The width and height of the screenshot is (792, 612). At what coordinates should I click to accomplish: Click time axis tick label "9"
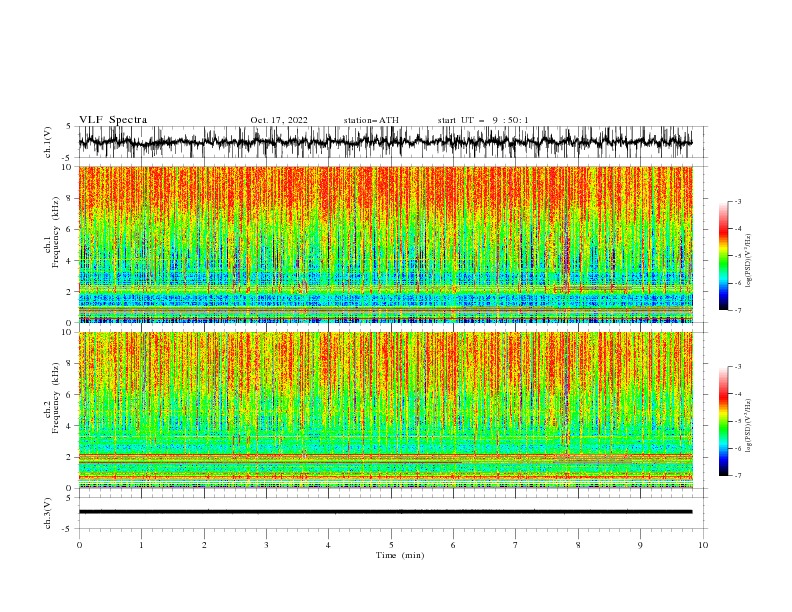click(x=640, y=545)
